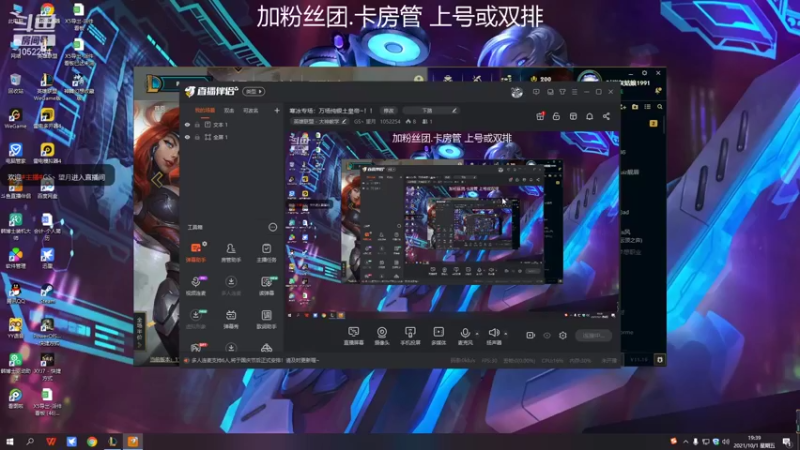Open the Windows notification center icon
Image resolution: width=800 pixels, height=450 pixels.
pos(786,442)
